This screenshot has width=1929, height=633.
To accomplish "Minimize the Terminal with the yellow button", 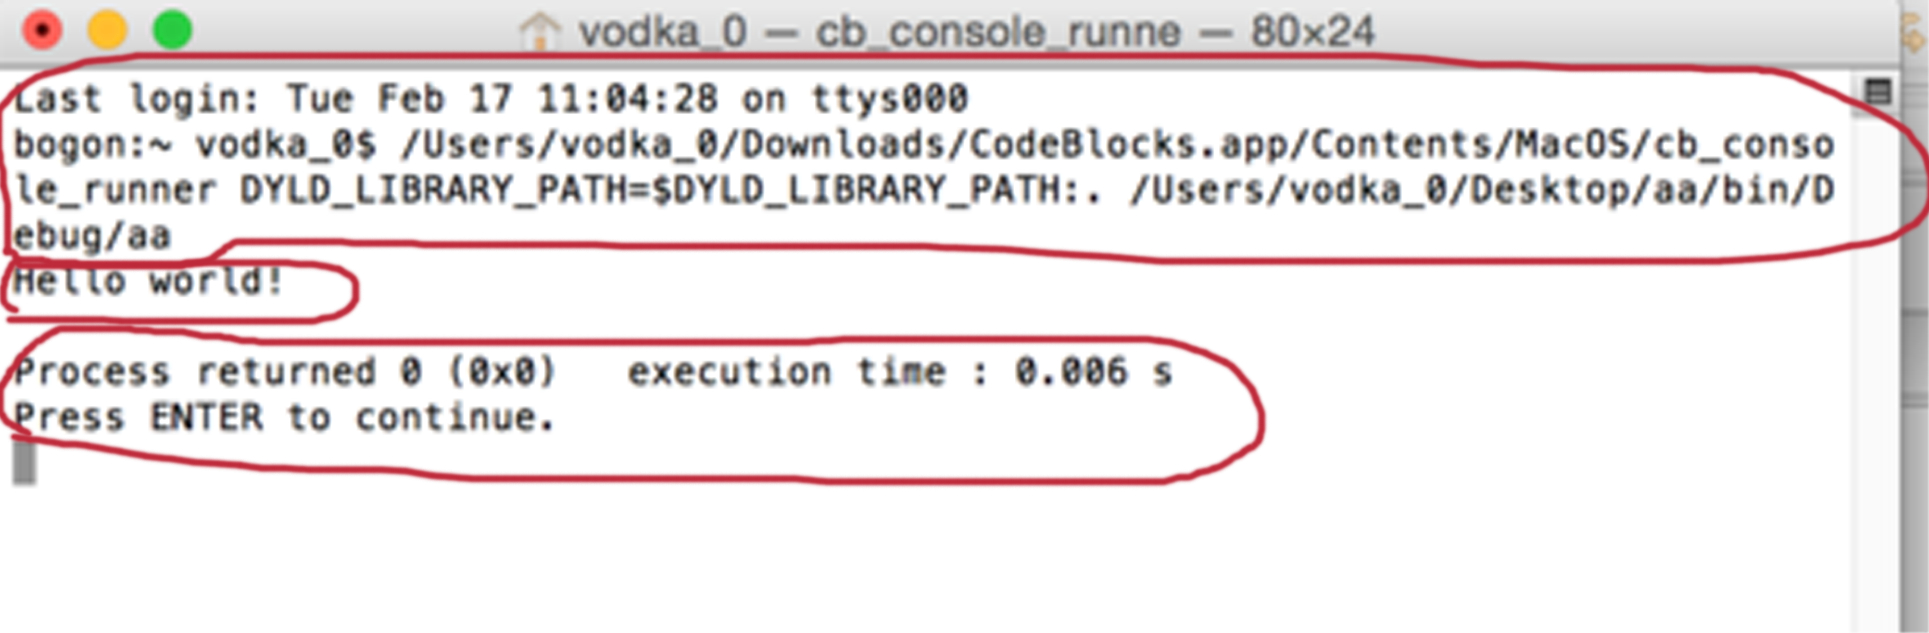I will [x=107, y=30].
